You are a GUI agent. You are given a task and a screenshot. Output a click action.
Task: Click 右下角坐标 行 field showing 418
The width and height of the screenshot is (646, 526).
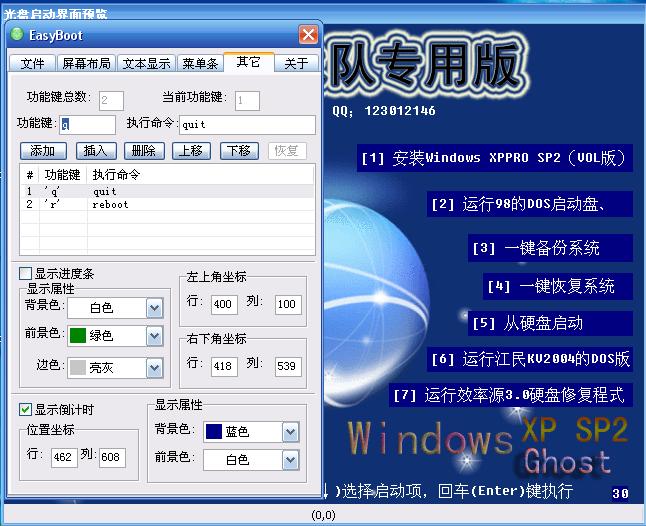point(224,366)
